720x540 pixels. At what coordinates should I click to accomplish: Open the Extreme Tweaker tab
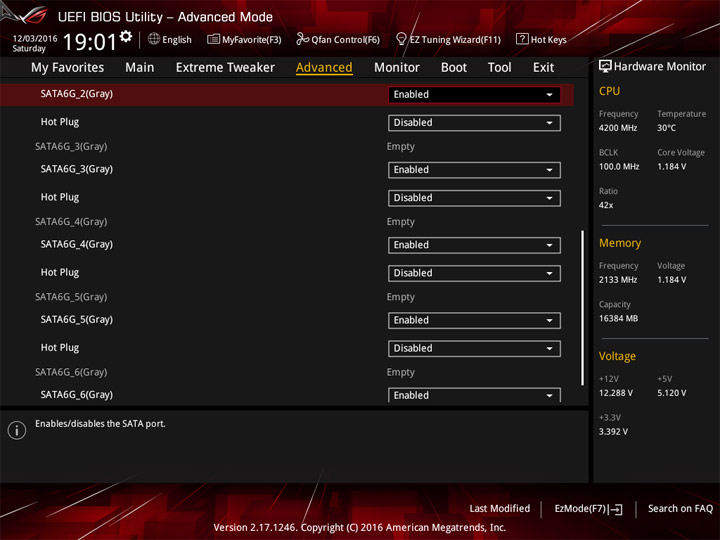pyautogui.click(x=225, y=68)
